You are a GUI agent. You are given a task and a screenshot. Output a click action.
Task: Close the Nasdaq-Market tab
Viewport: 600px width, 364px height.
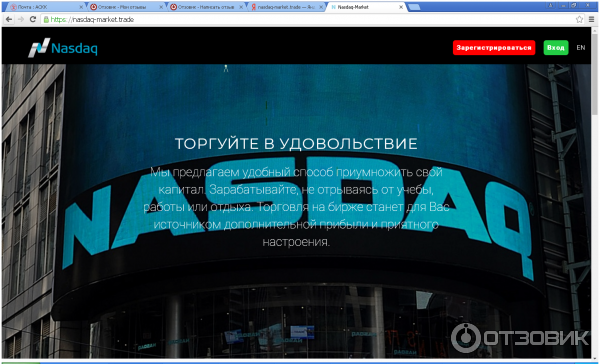(x=401, y=7)
